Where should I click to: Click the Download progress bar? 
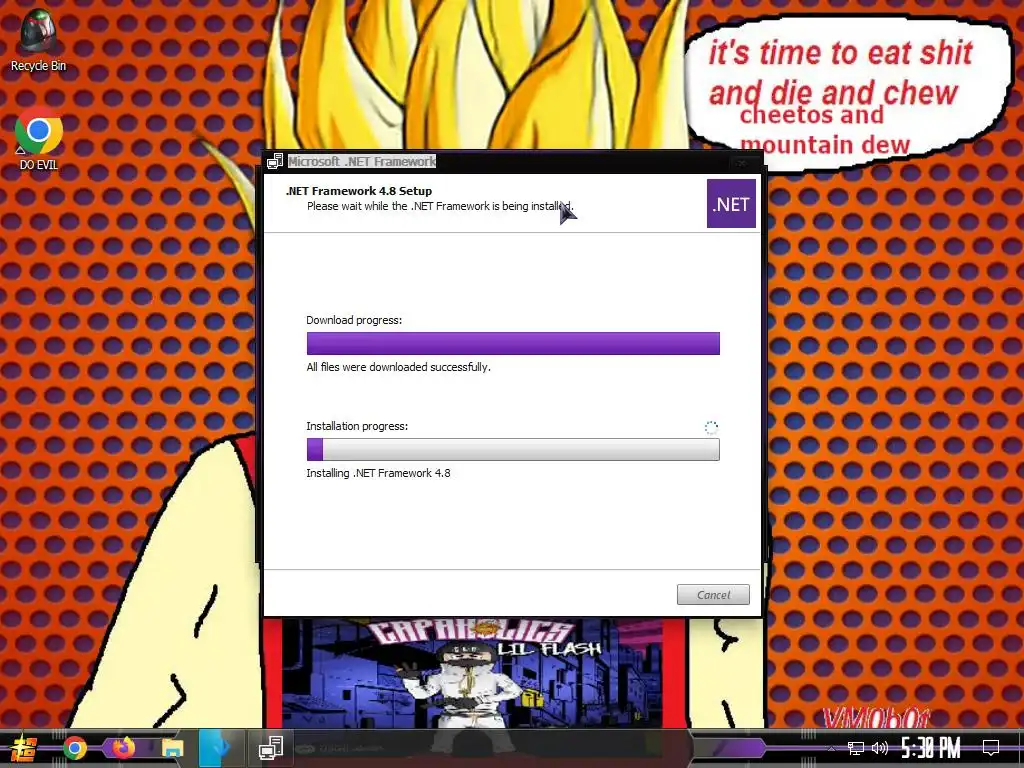pos(513,344)
